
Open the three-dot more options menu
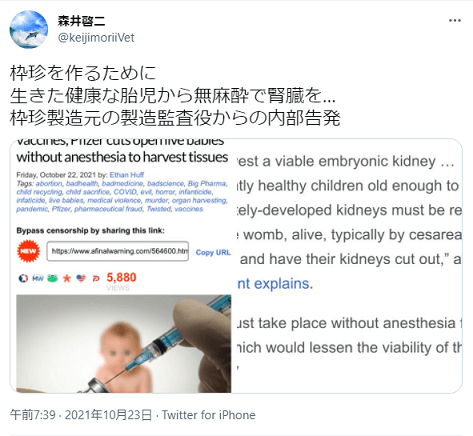click(x=455, y=21)
